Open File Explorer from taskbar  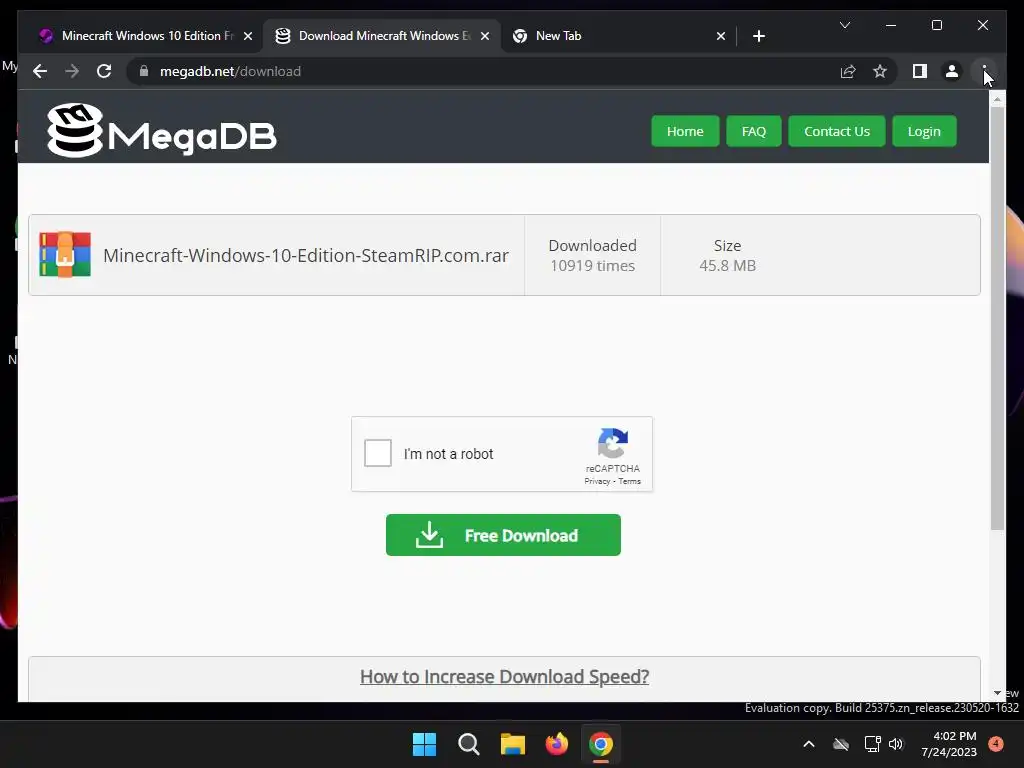[513, 744]
